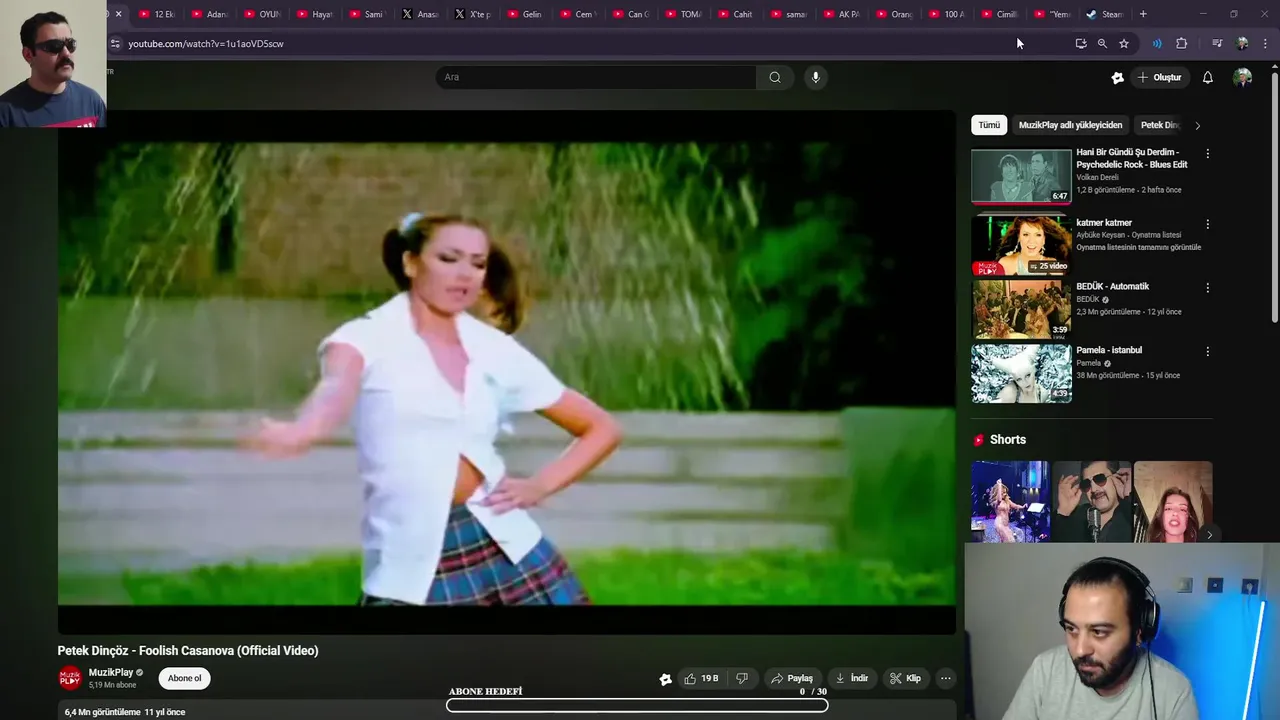This screenshot has height=720, width=1280.
Task: Dislike the video with thumbs-down
Action: [x=742, y=678]
